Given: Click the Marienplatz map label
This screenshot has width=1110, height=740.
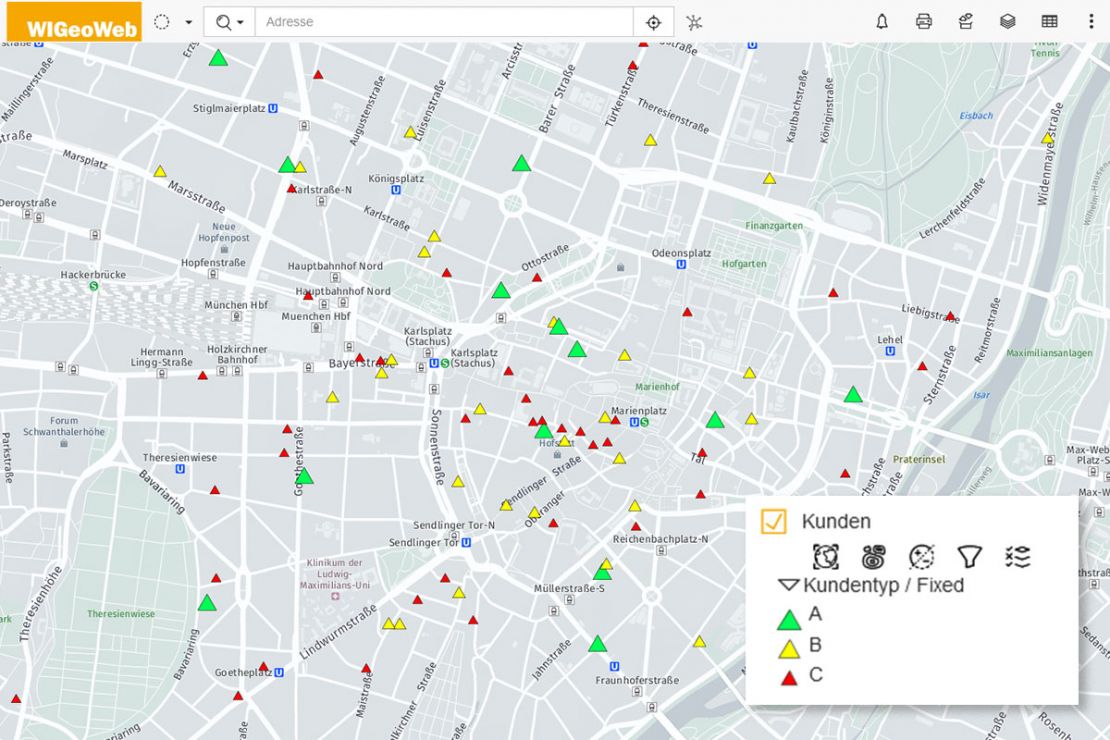Looking at the screenshot, I should [639, 411].
